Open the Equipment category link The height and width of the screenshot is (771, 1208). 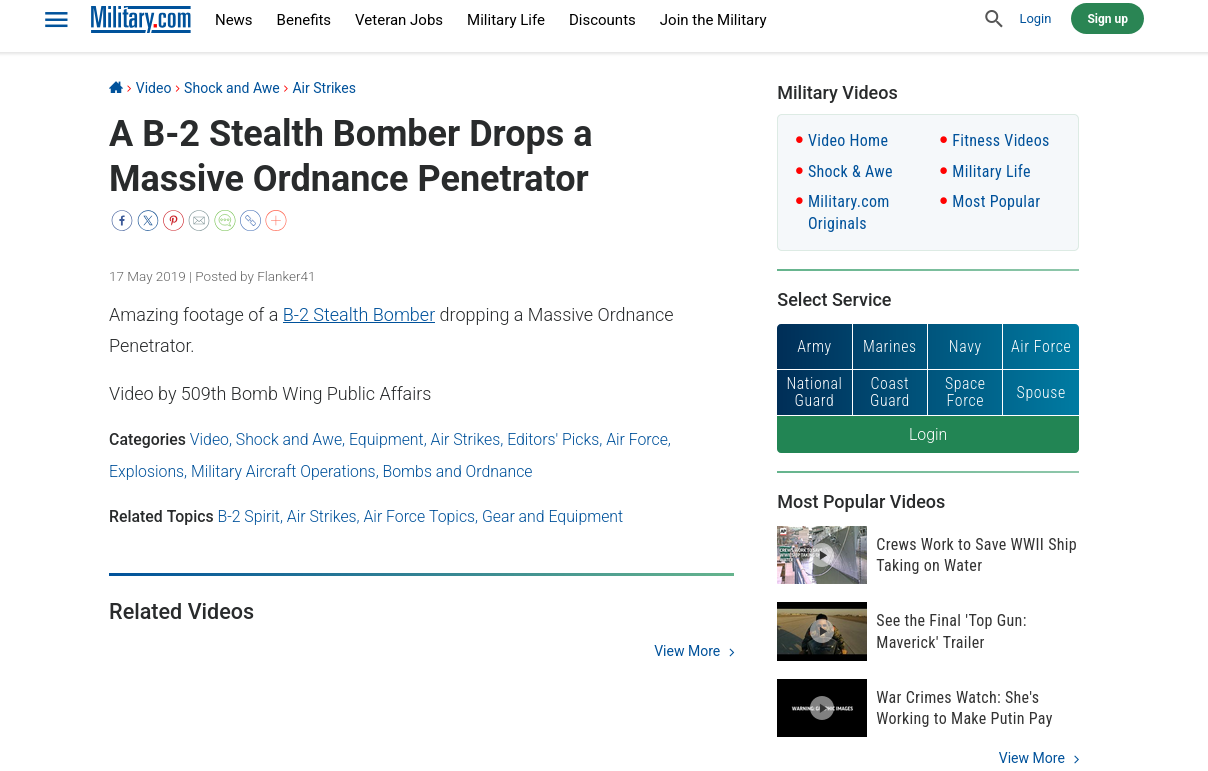pos(386,440)
